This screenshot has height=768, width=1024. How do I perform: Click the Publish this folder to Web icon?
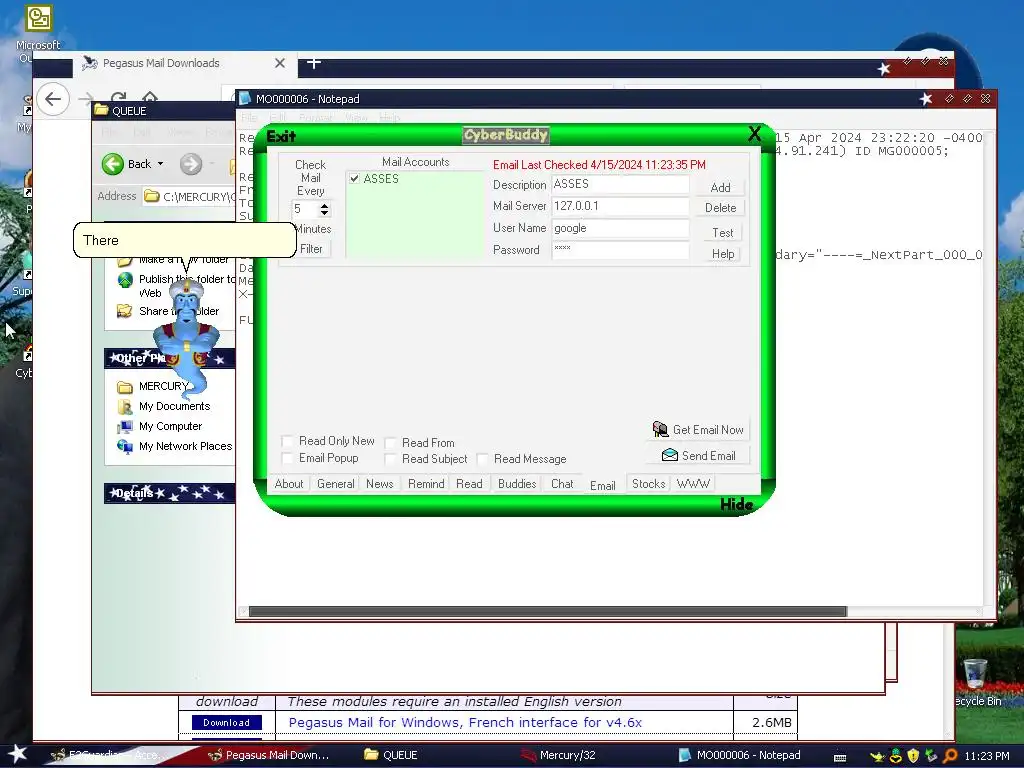[125, 280]
